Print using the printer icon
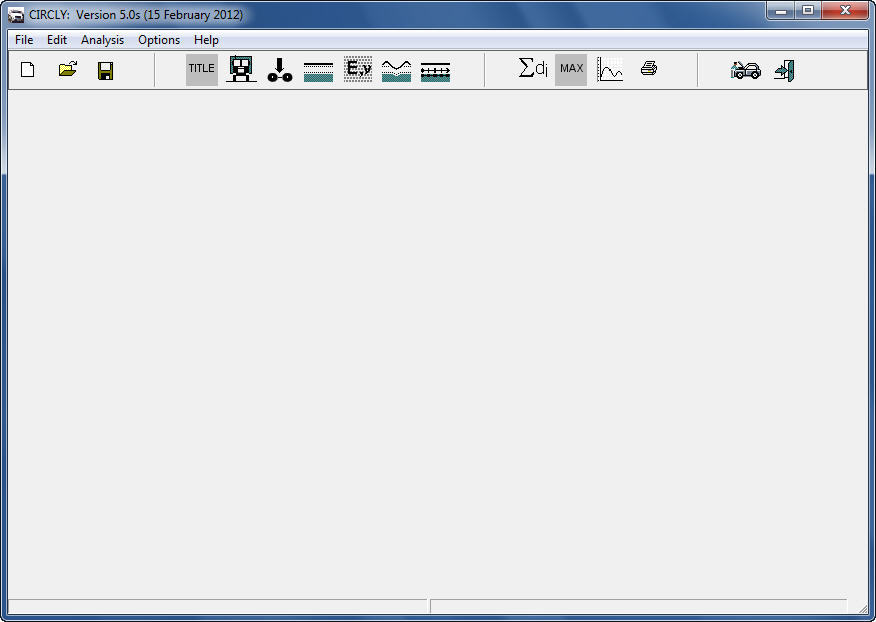This screenshot has width=876, height=622. tap(649, 68)
